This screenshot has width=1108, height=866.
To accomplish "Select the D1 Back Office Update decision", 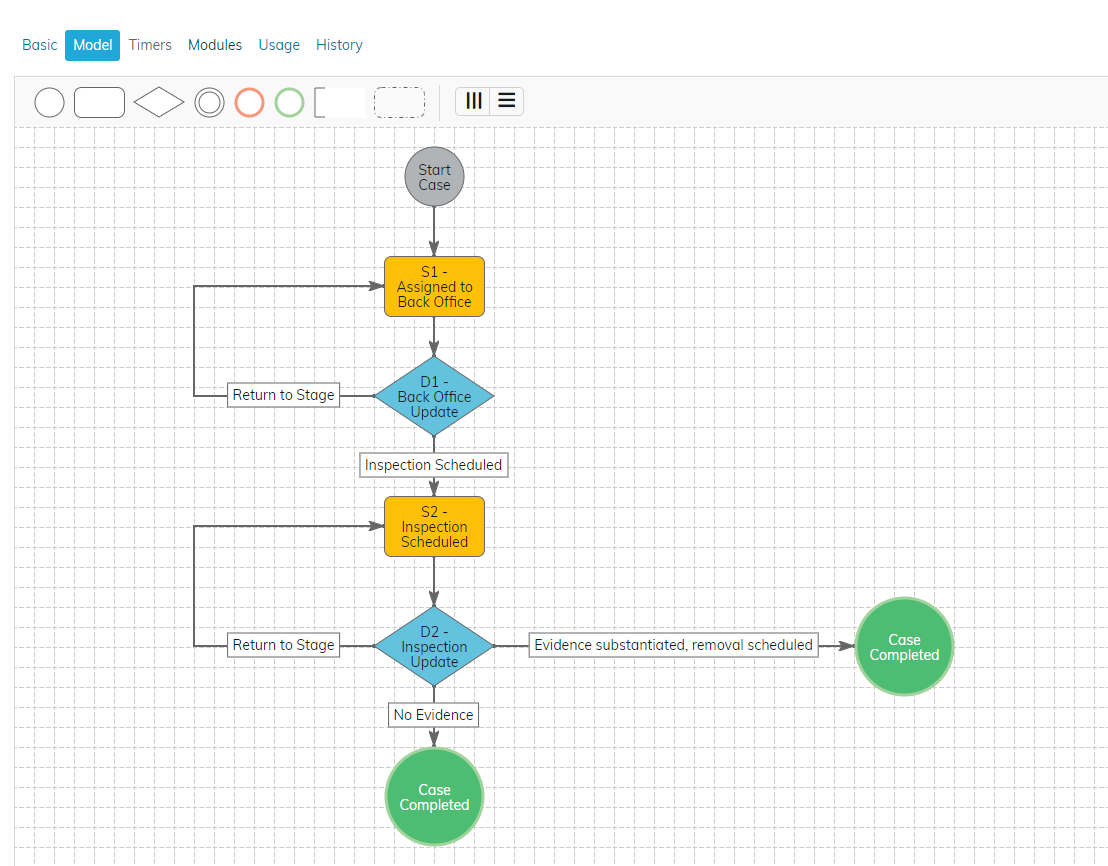I will tap(434, 397).
